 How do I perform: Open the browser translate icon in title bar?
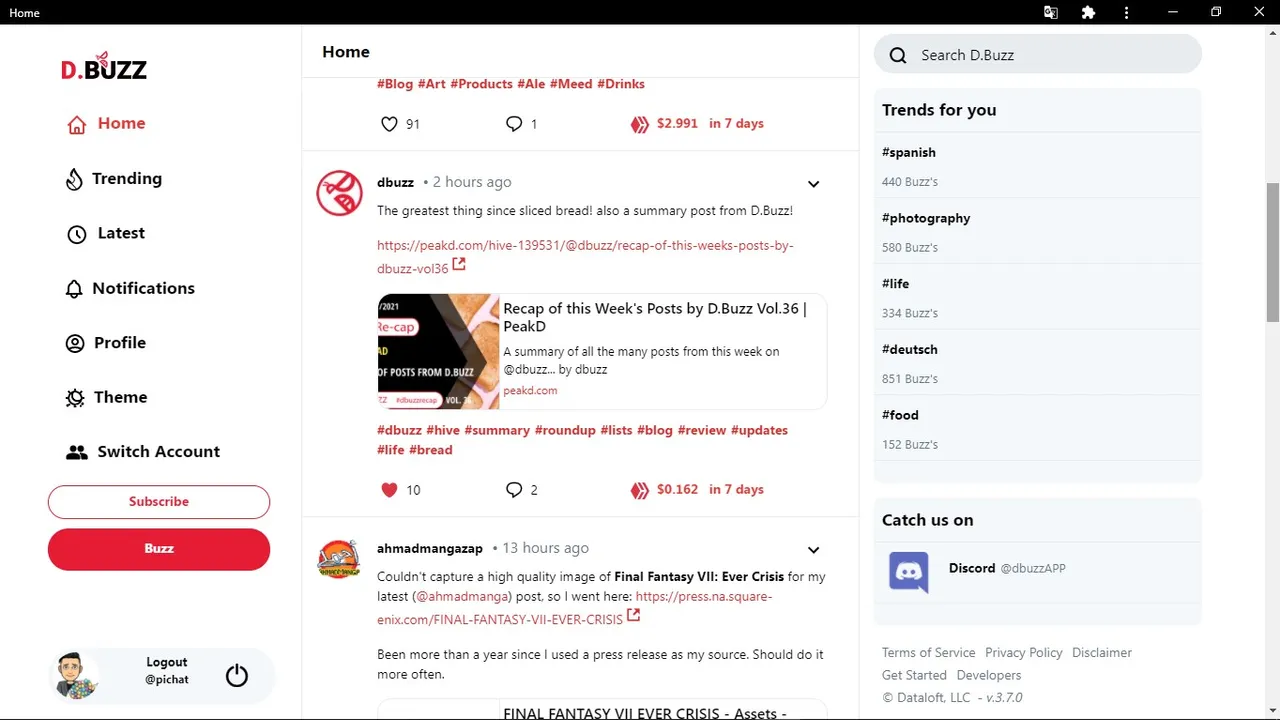tap(1051, 13)
